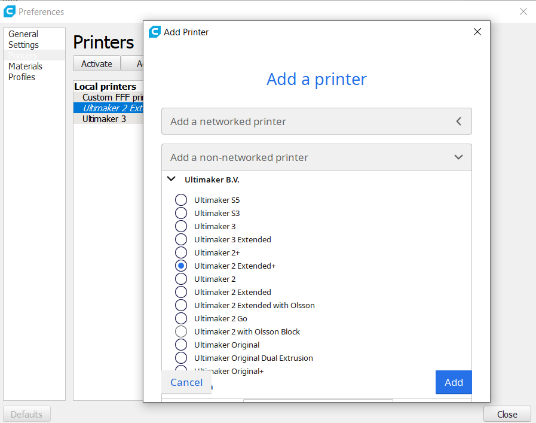Screen dimensions: 536x423
Task: Expand the Add a networked printer section
Action: tap(316, 121)
